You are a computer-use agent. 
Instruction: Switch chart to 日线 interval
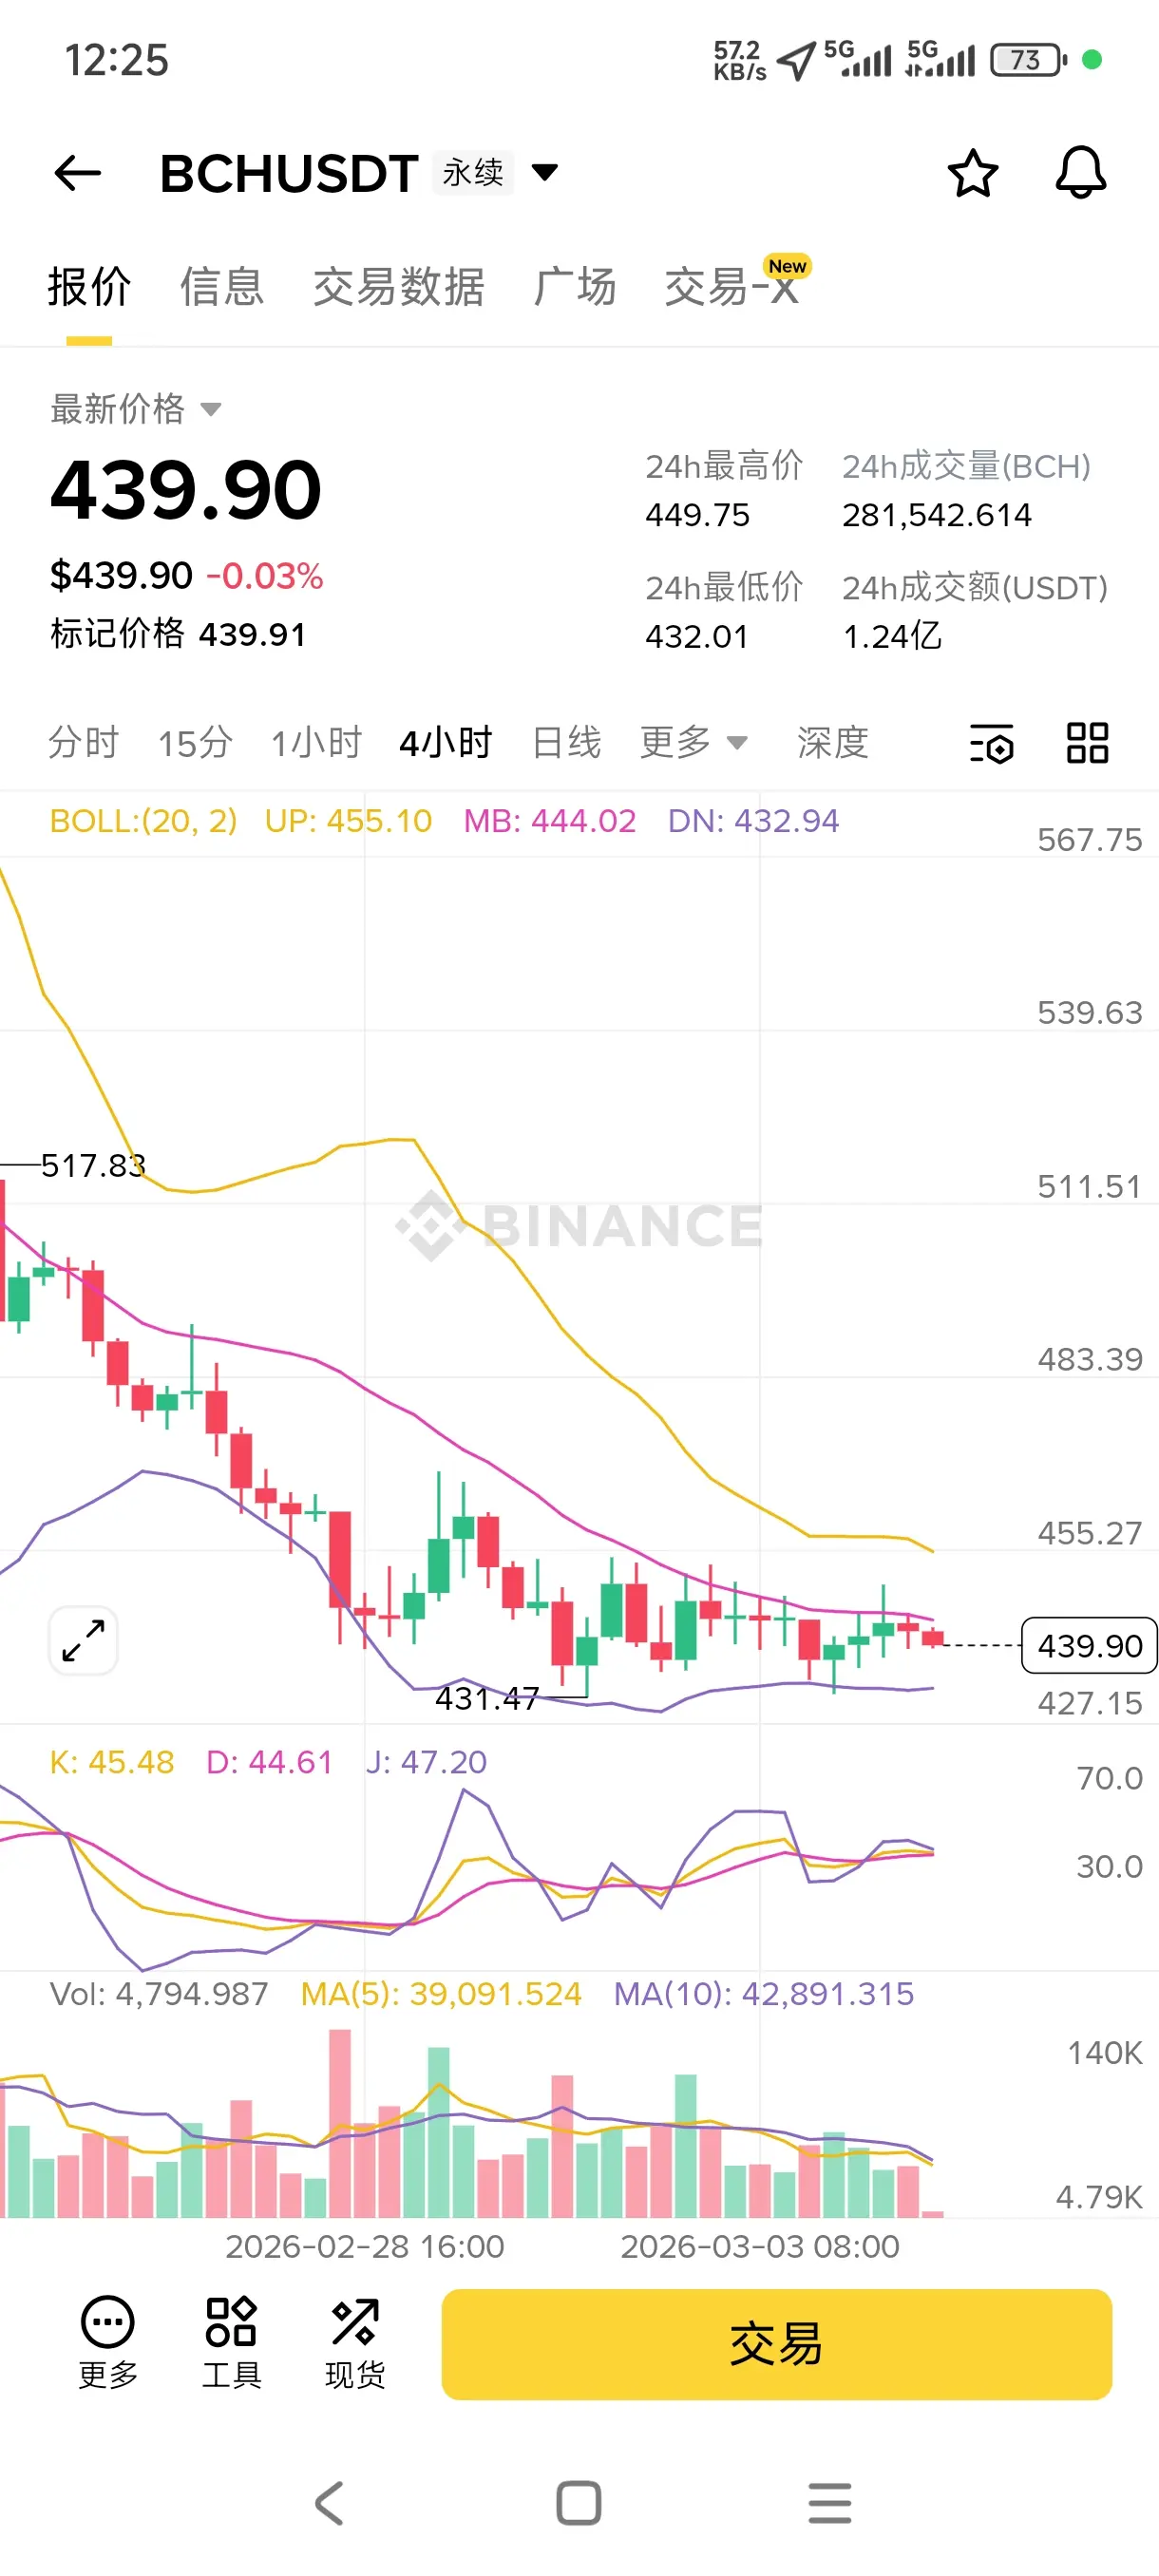(x=567, y=742)
